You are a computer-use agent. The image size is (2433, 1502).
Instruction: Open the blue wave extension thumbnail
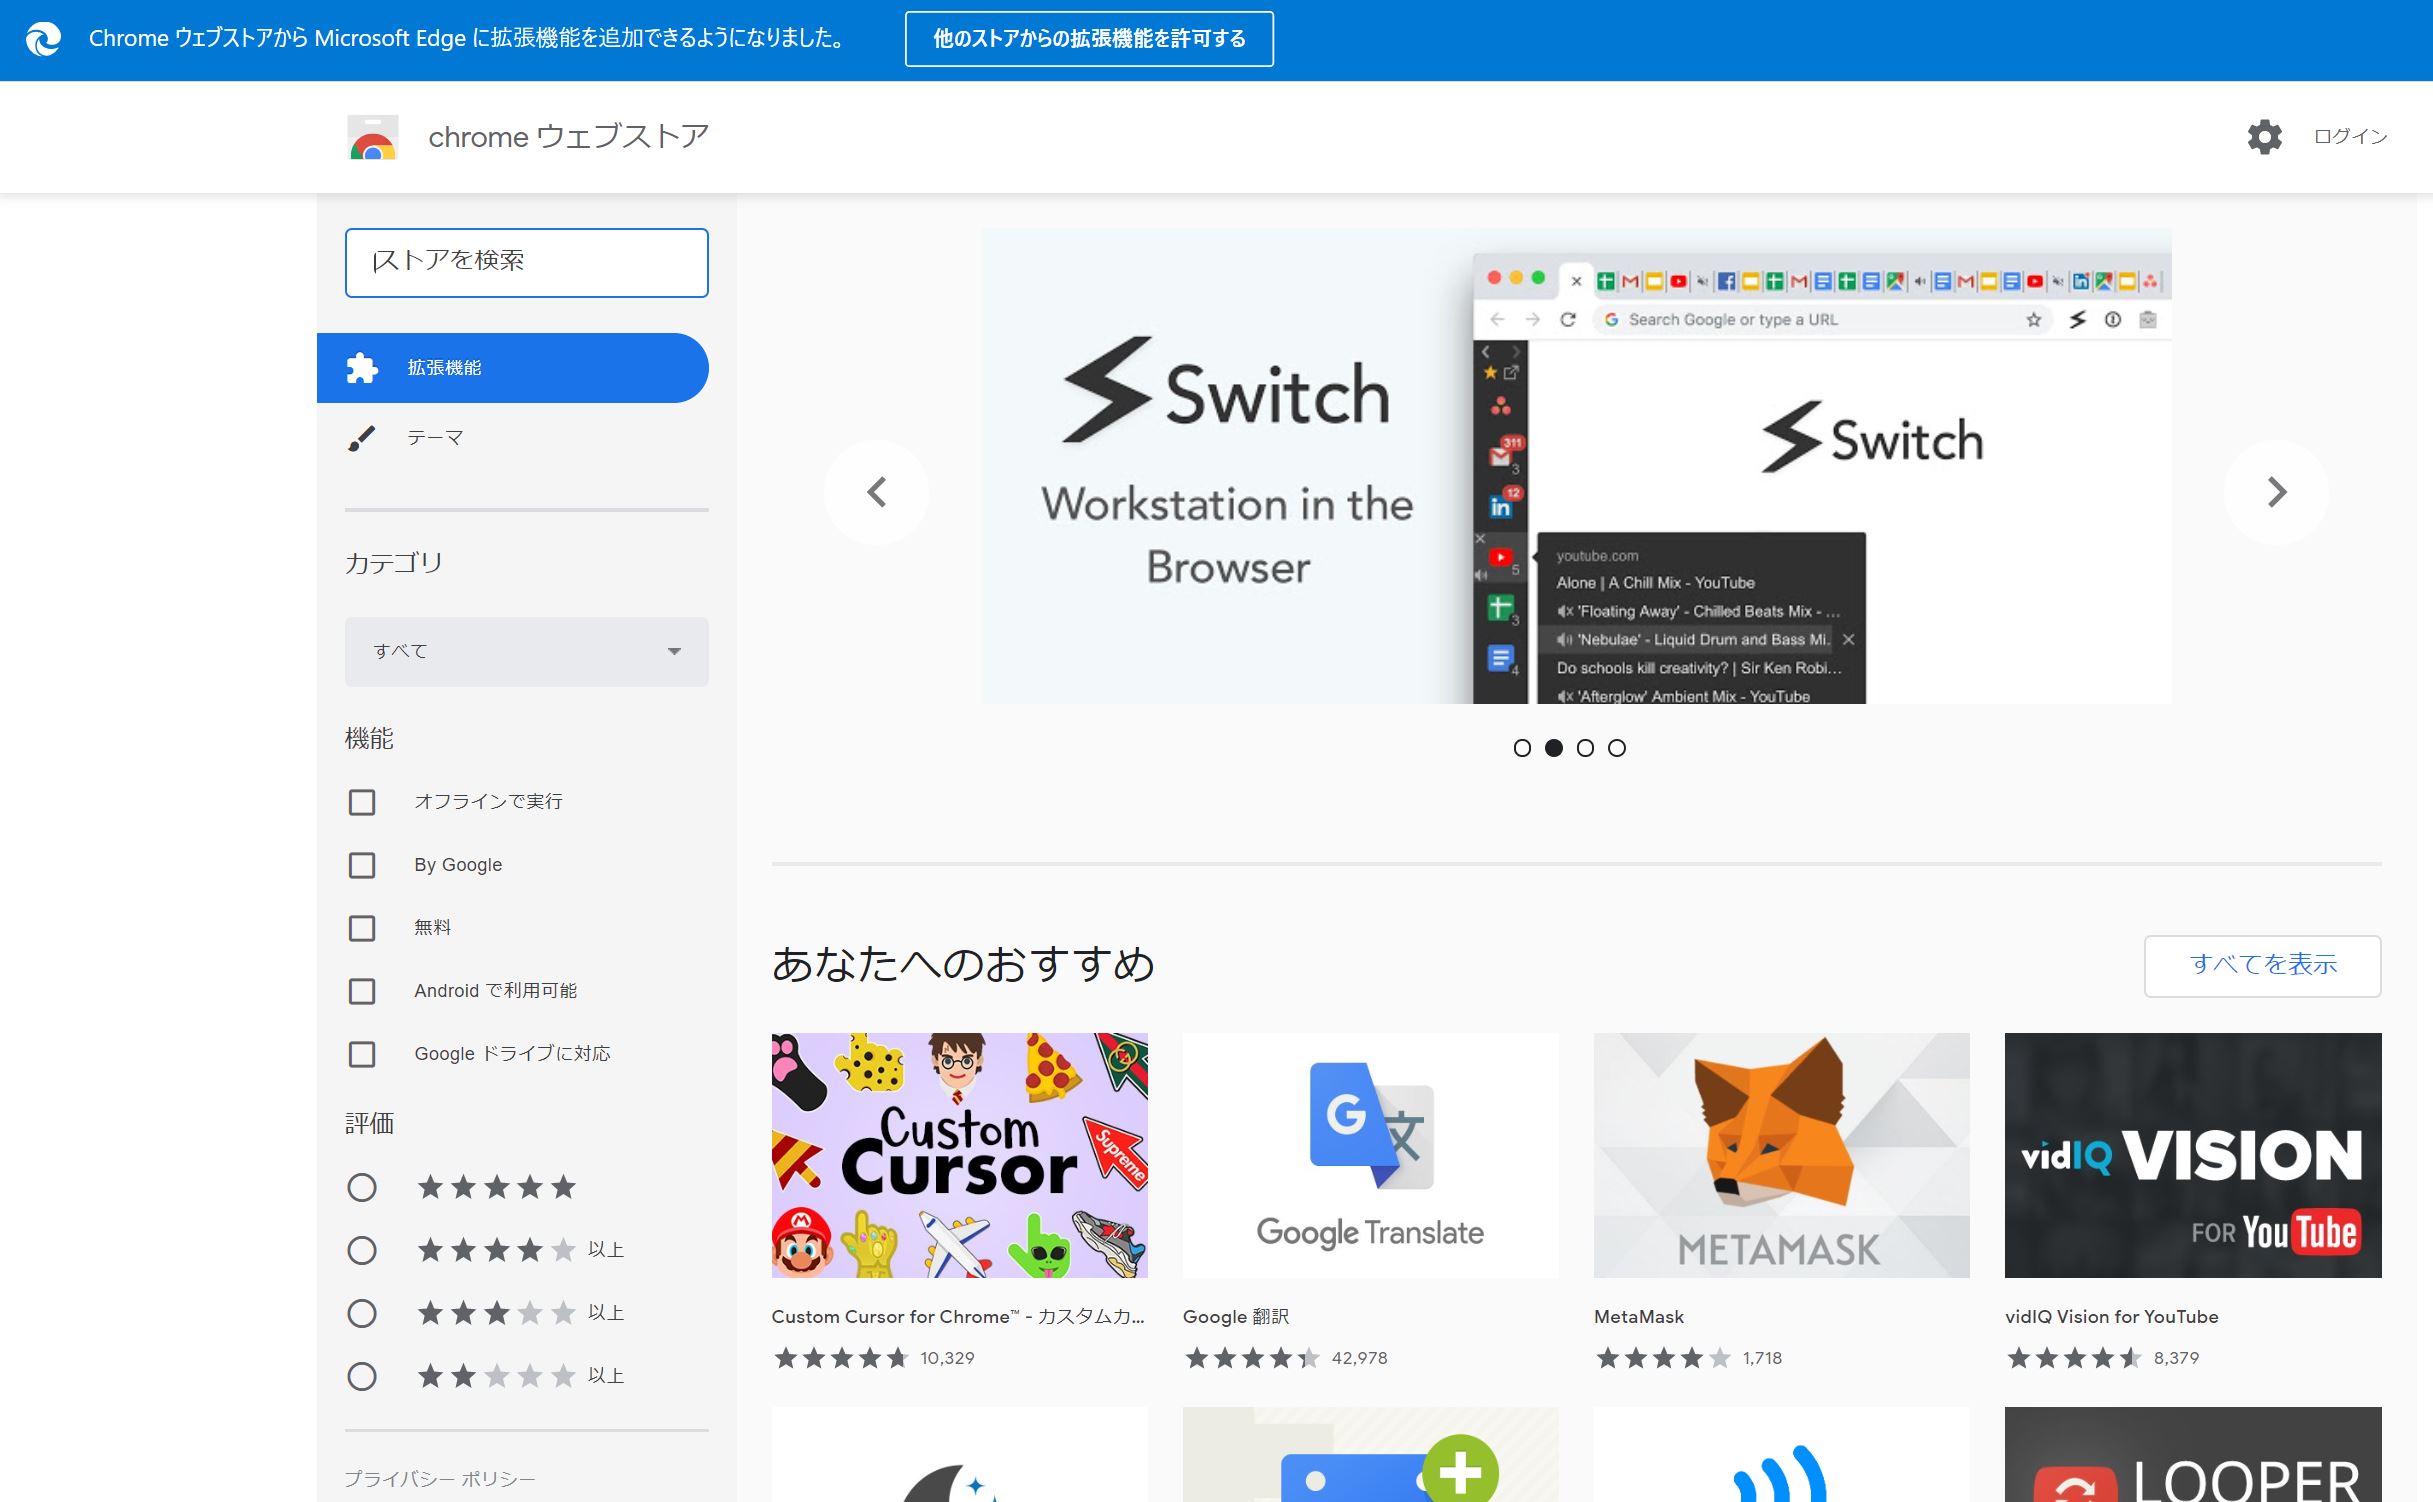click(x=1781, y=1455)
